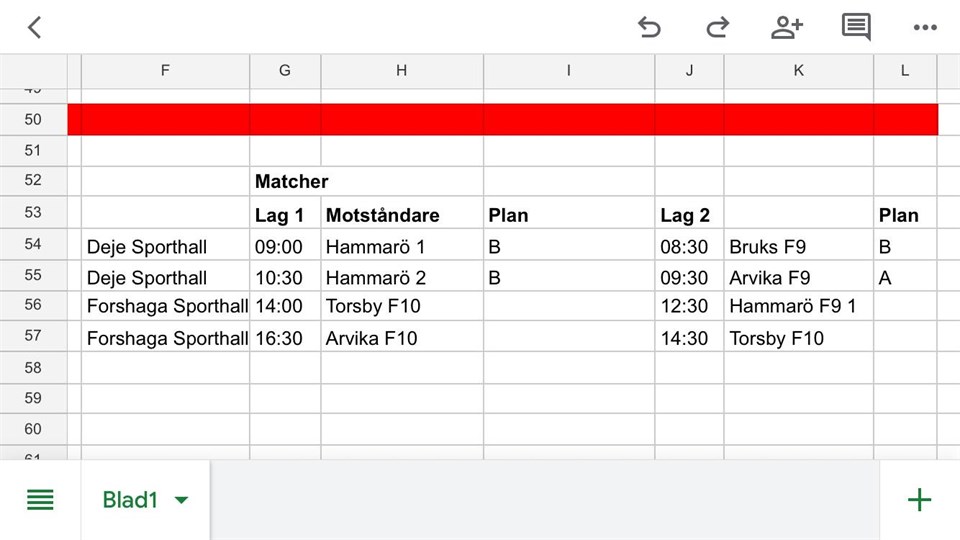
Task: Switch to the Blad1 sheet tab
Action: click(x=130, y=500)
